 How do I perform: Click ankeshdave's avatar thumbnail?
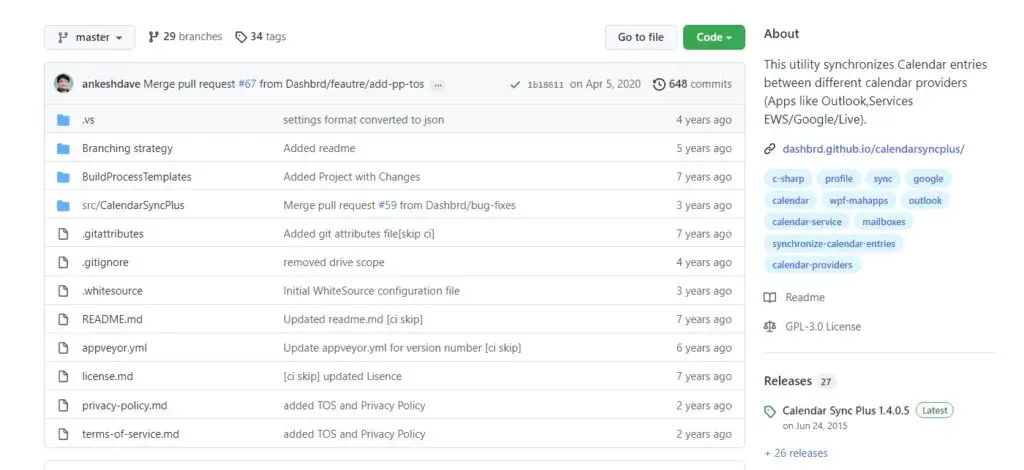[64, 84]
